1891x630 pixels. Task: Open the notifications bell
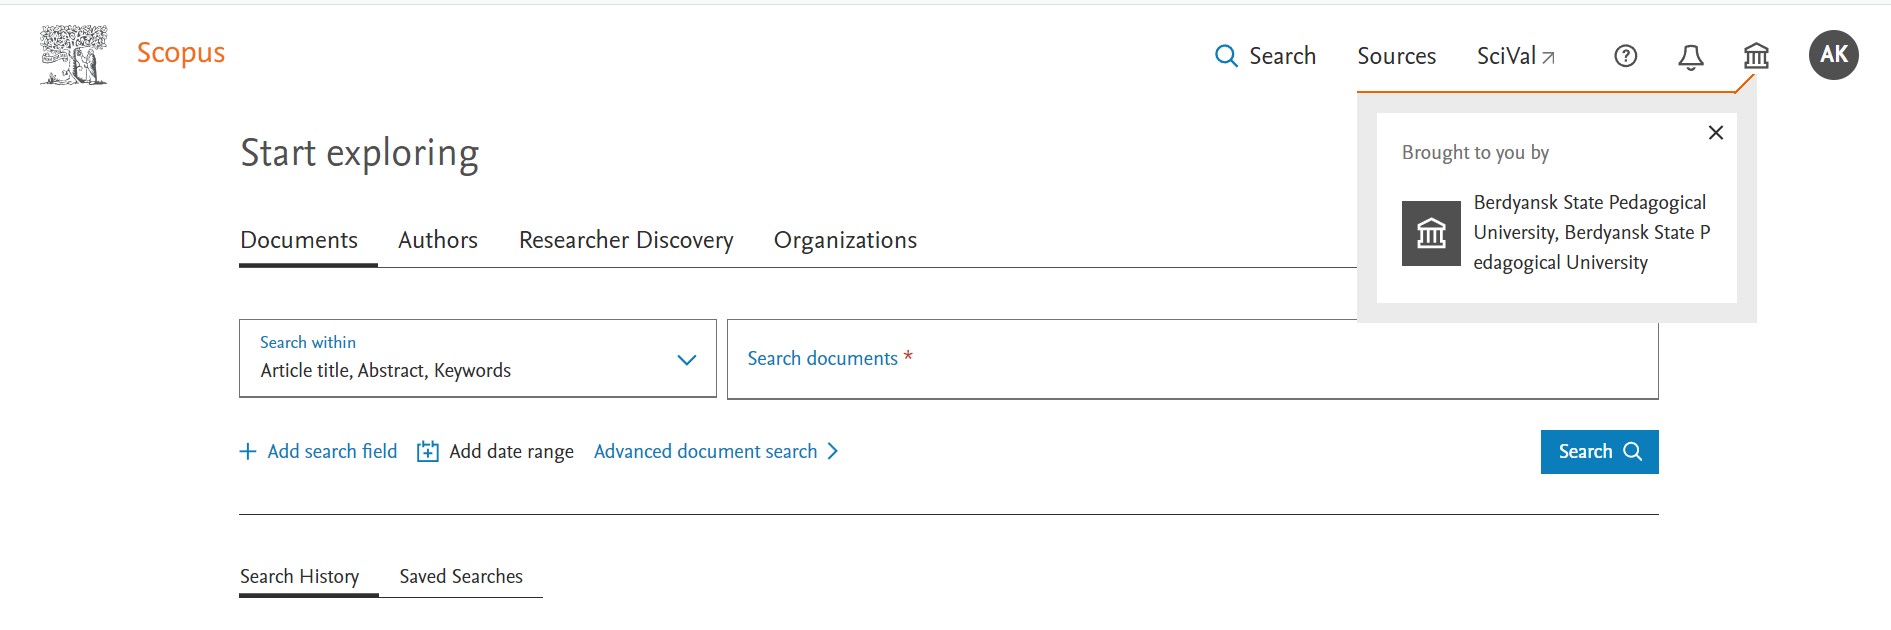[x=1690, y=57]
